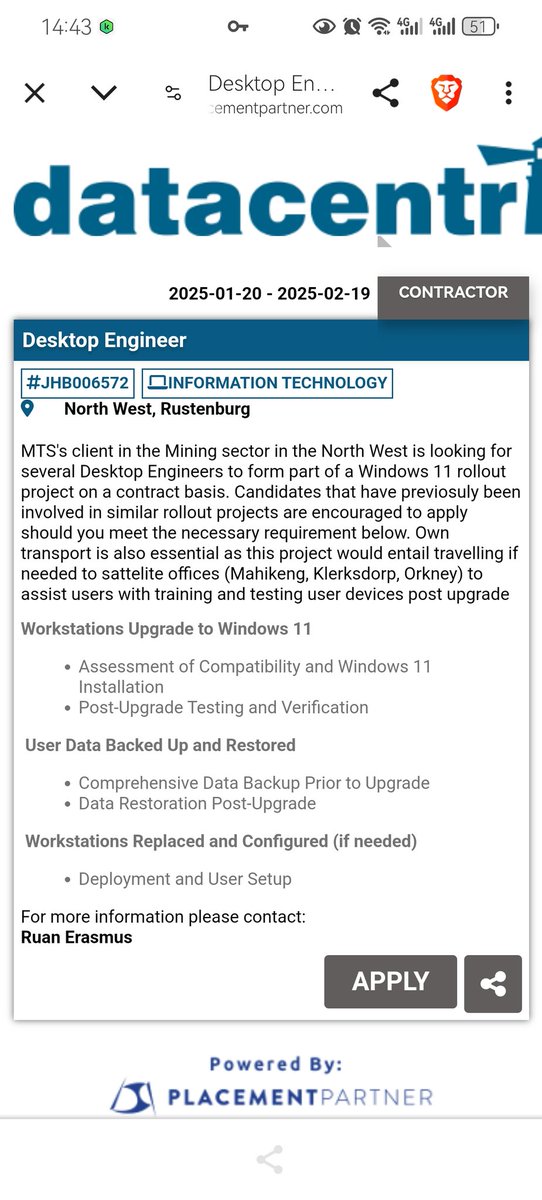Tap the APPLY button

pyautogui.click(x=390, y=982)
